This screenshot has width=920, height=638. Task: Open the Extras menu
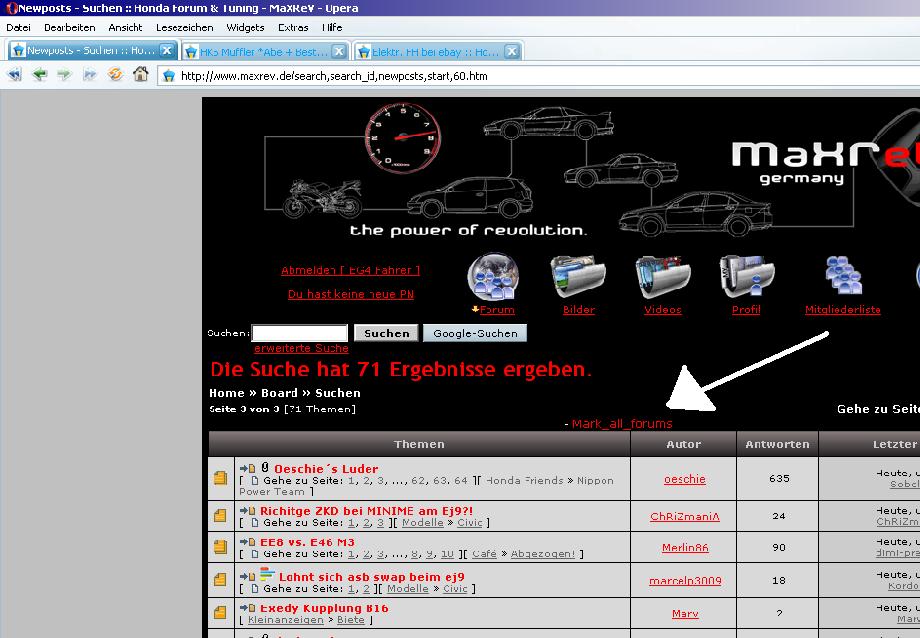pyautogui.click(x=293, y=27)
